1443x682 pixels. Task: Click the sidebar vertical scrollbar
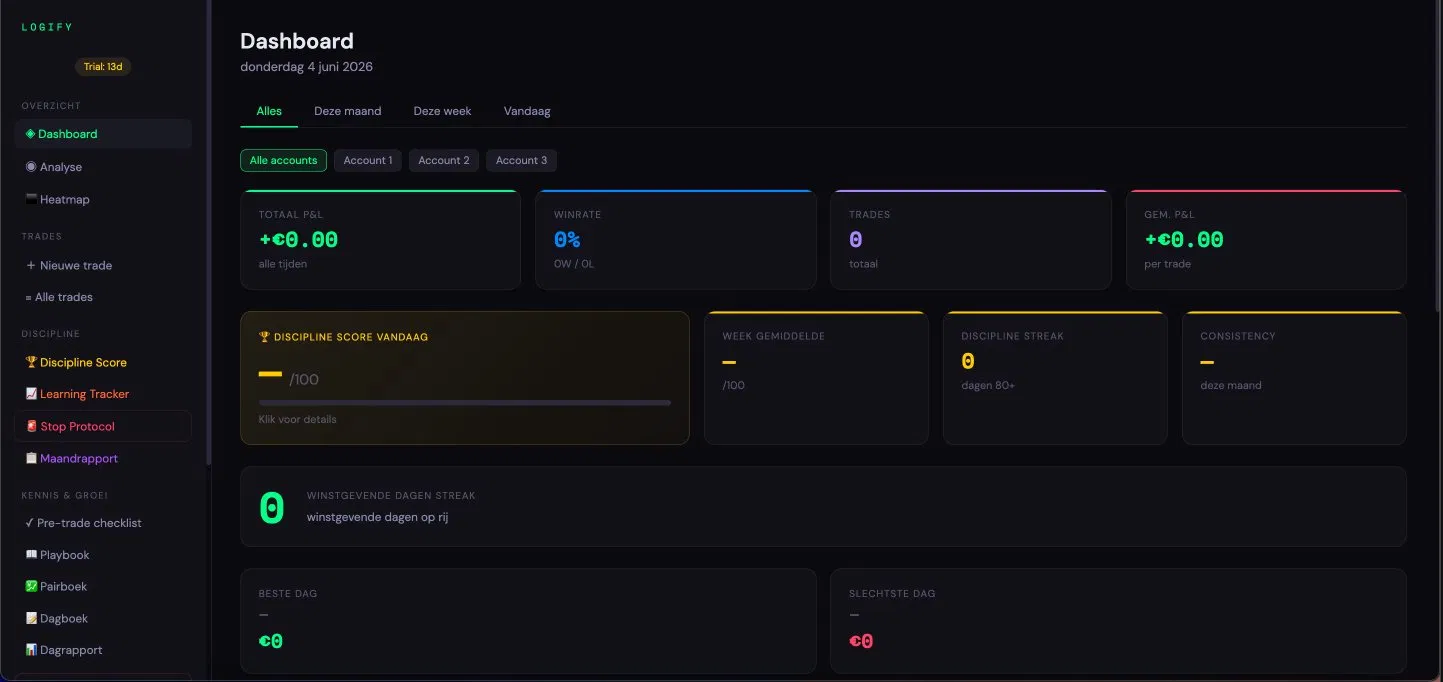(x=209, y=232)
